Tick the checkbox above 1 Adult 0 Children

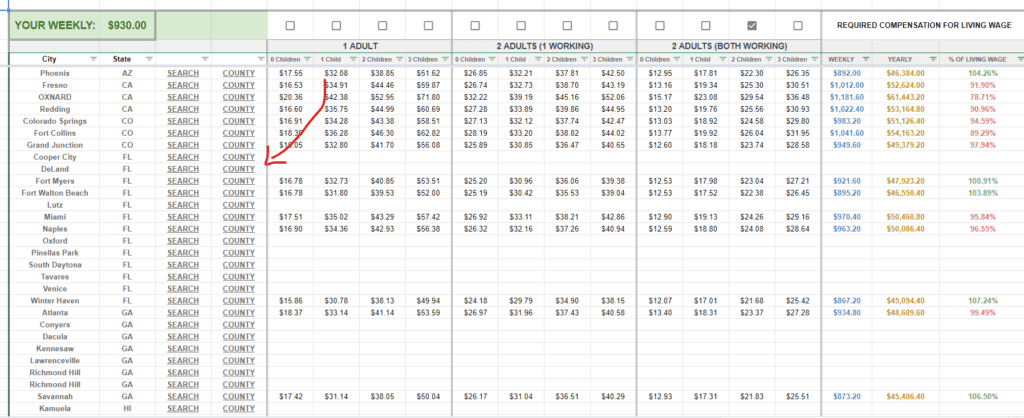(290, 25)
